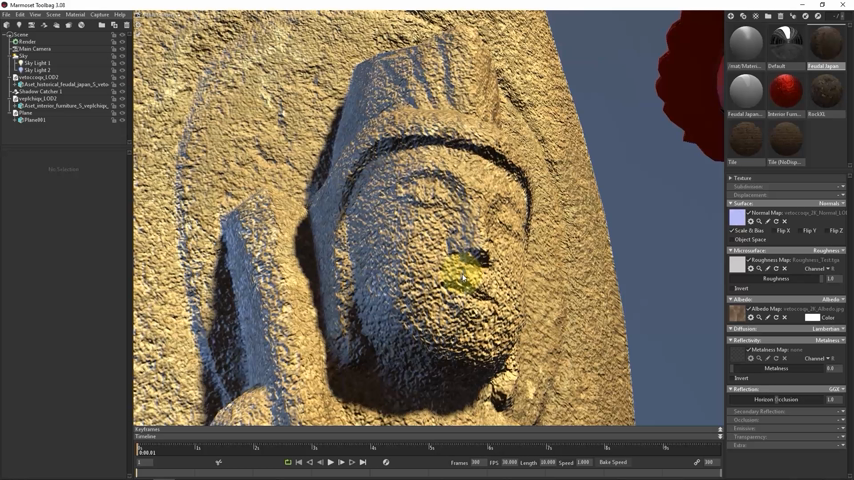The image size is (854, 480).
Task: Enable Flip X for the normal map
Action: point(773,231)
